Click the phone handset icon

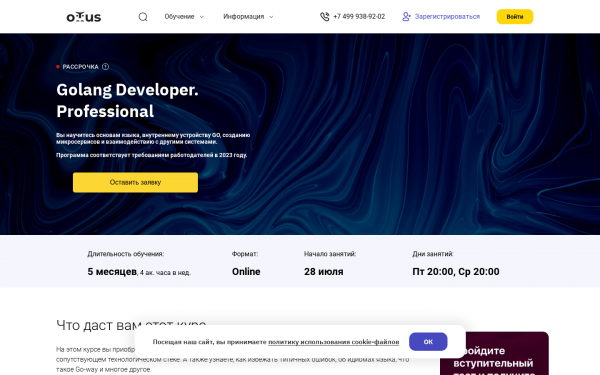pyautogui.click(x=324, y=17)
